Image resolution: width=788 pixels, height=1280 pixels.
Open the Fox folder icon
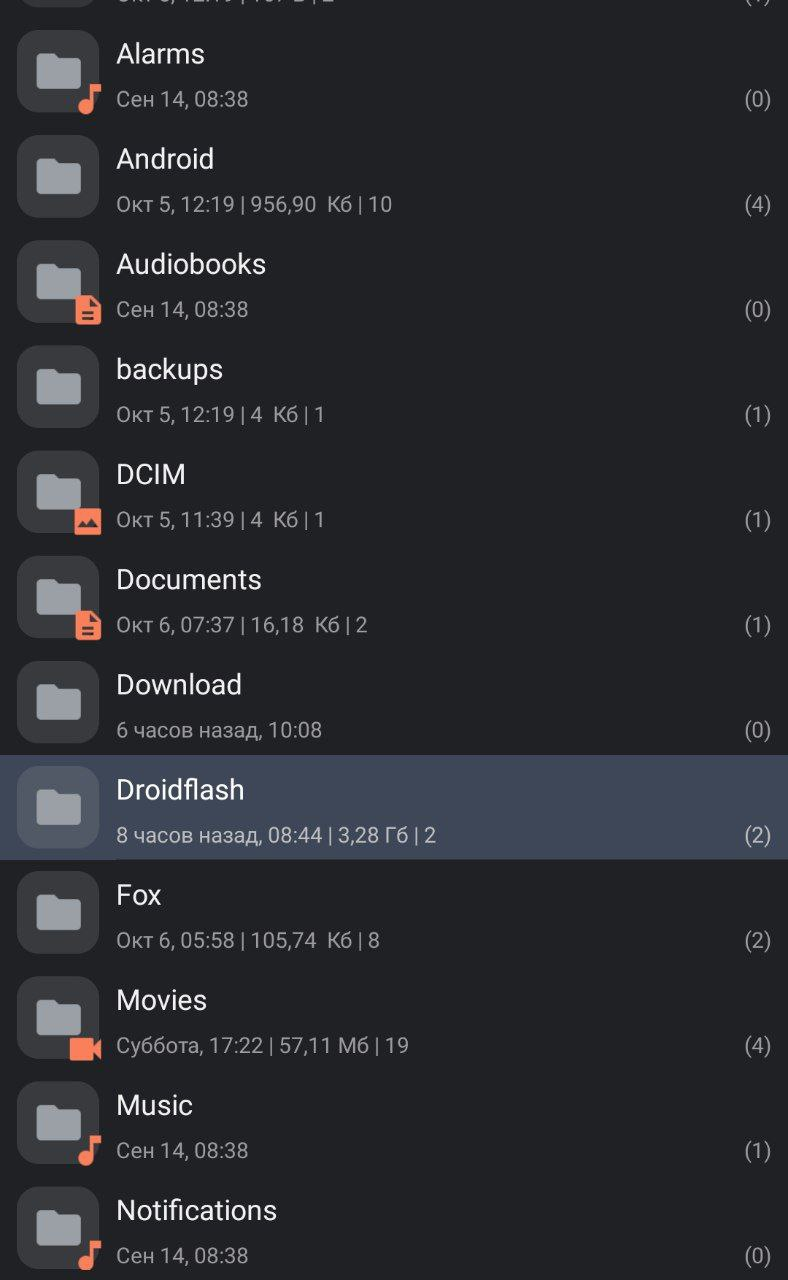coord(58,913)
